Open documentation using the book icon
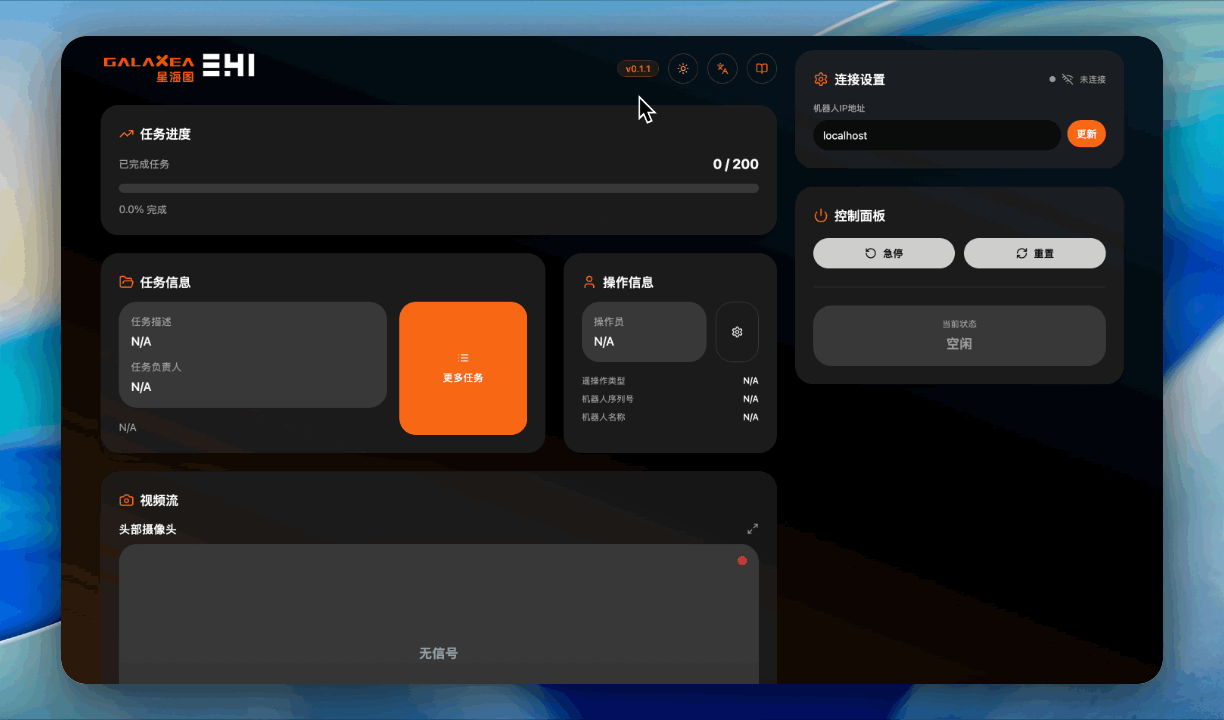The width and height of the screenshot is (1224, 720). pos(761,68)
